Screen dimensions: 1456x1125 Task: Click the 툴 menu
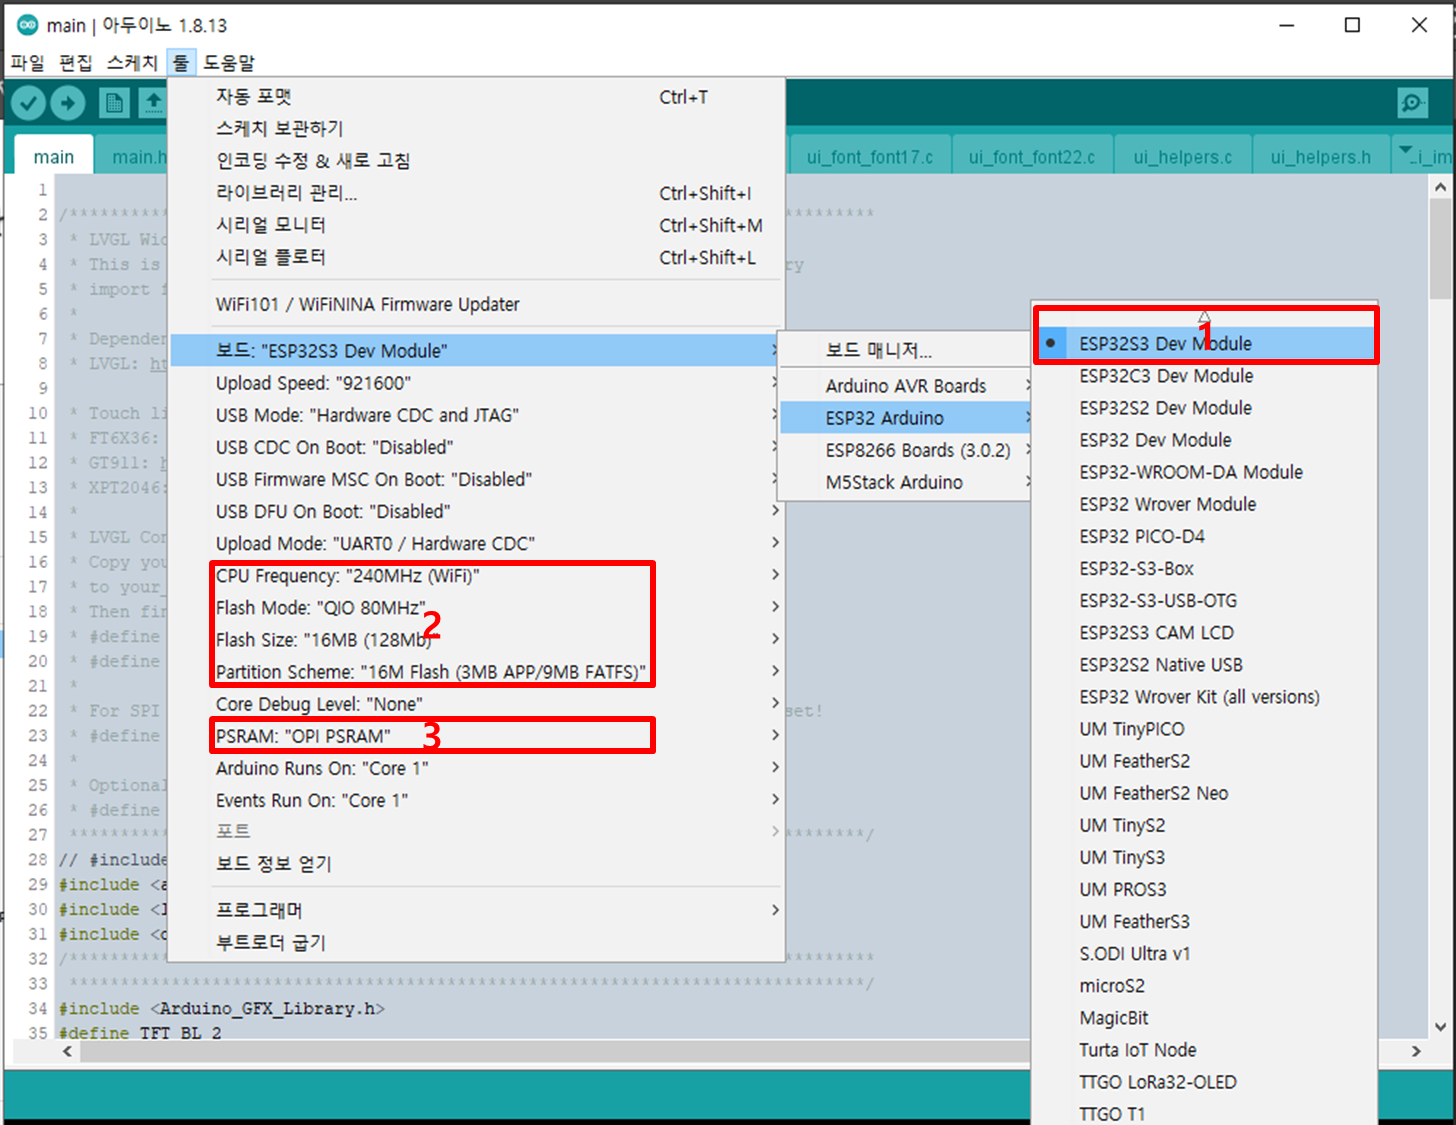181,63
